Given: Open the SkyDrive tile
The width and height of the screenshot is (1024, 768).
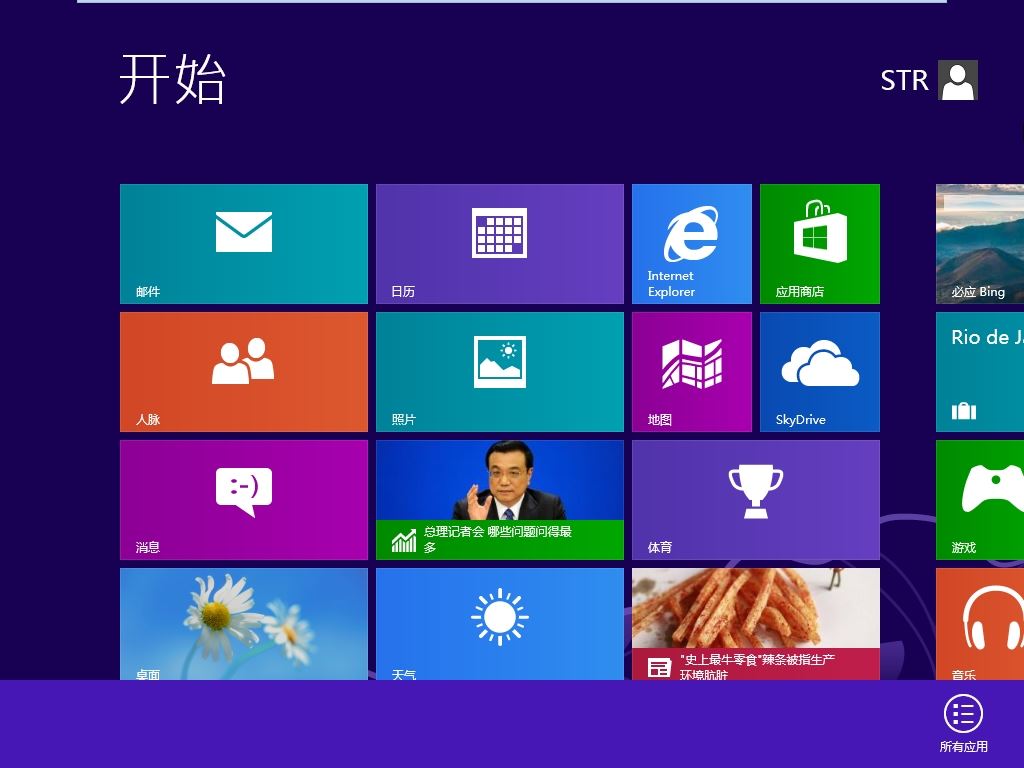Looking at the screenshot, I should (x=820, y=372).
